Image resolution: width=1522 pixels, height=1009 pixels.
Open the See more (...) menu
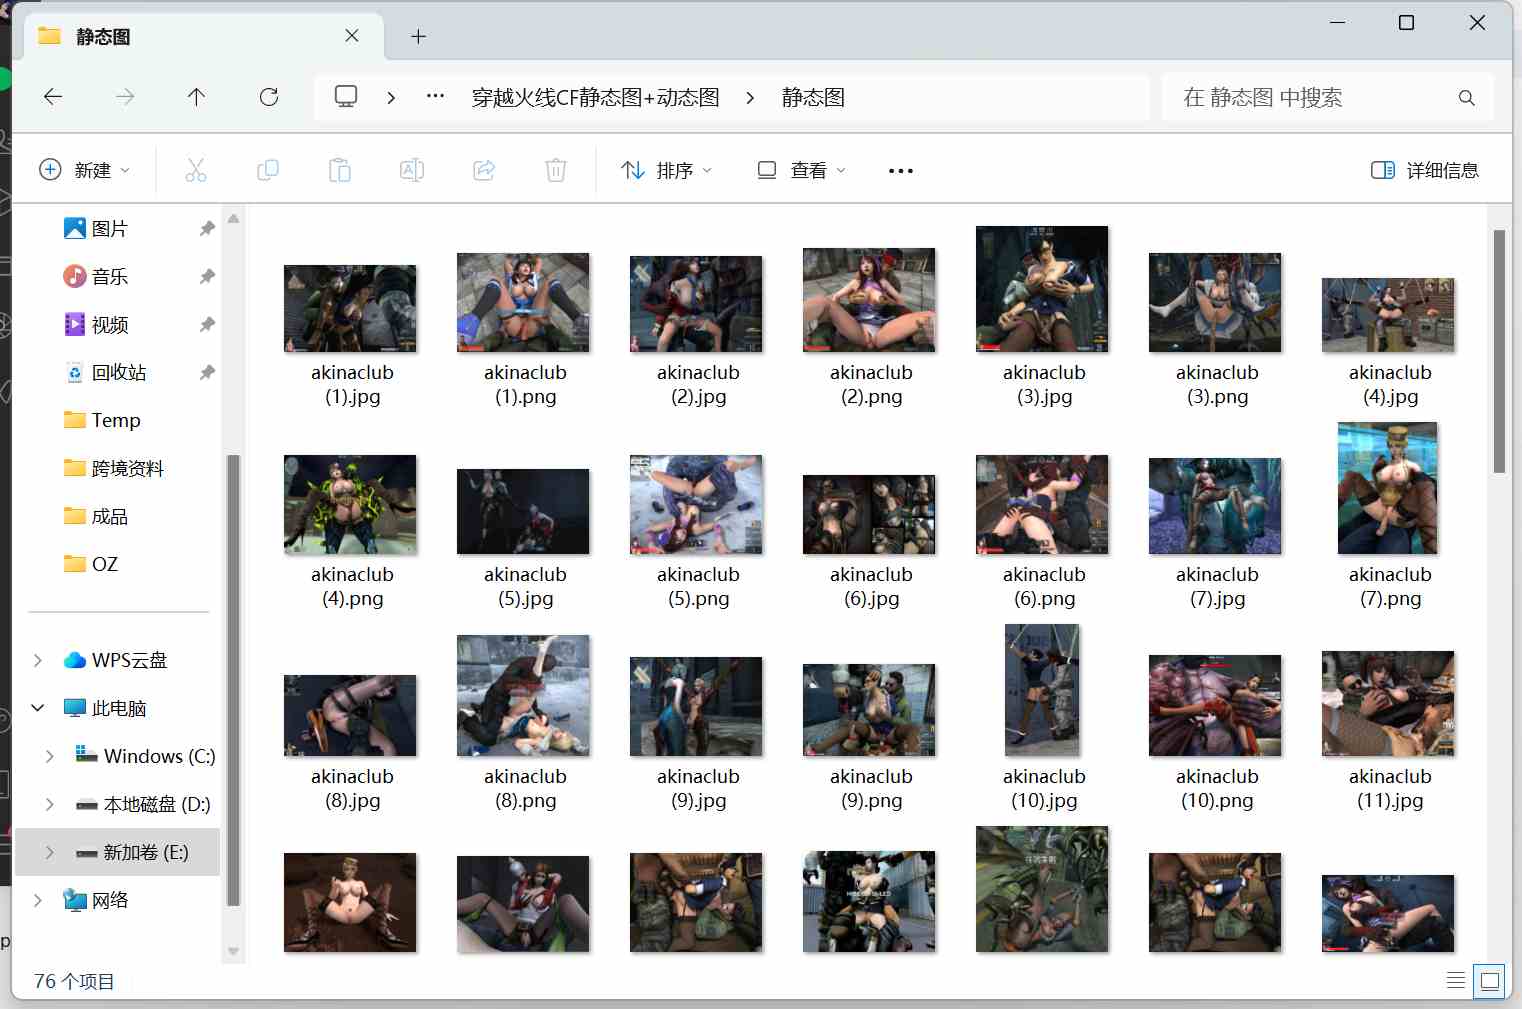pyautogui.click(x=899, y=170)
